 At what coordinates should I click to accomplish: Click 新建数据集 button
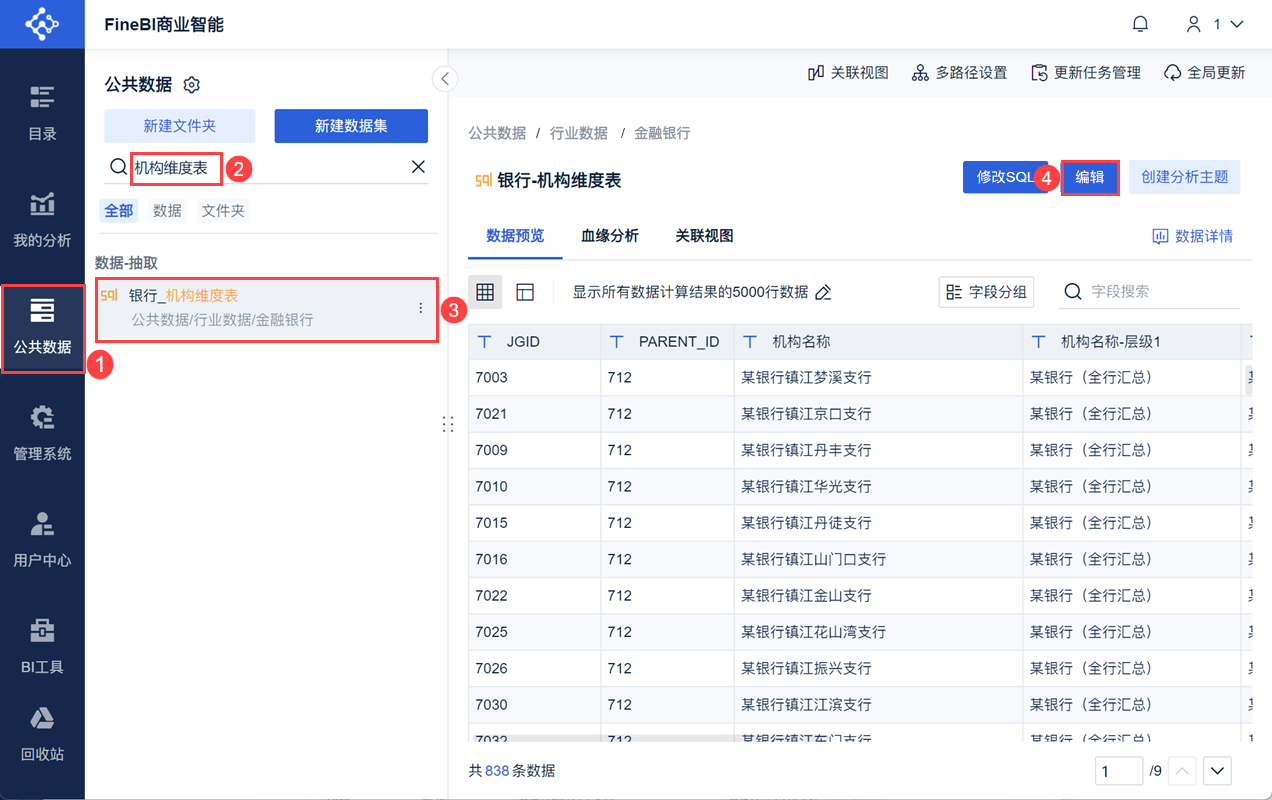[351, 126]
